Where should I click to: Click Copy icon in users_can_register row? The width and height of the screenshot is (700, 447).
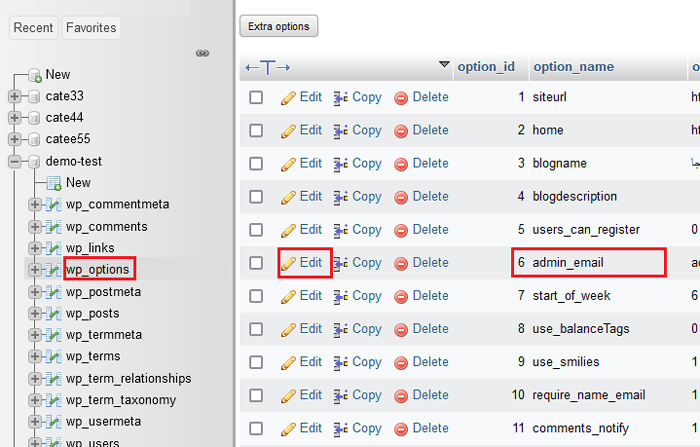(x=341, y=230)
